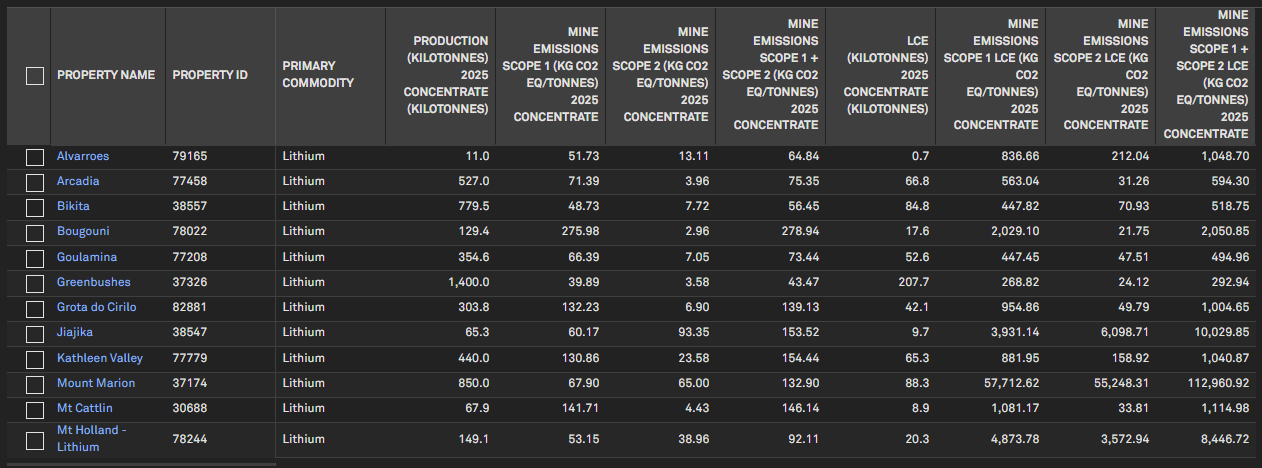This screenshot has width=1262, height=468.
Task: Click the Mine Emissions Scope 1 LCE header
Action: click(993, 75)
